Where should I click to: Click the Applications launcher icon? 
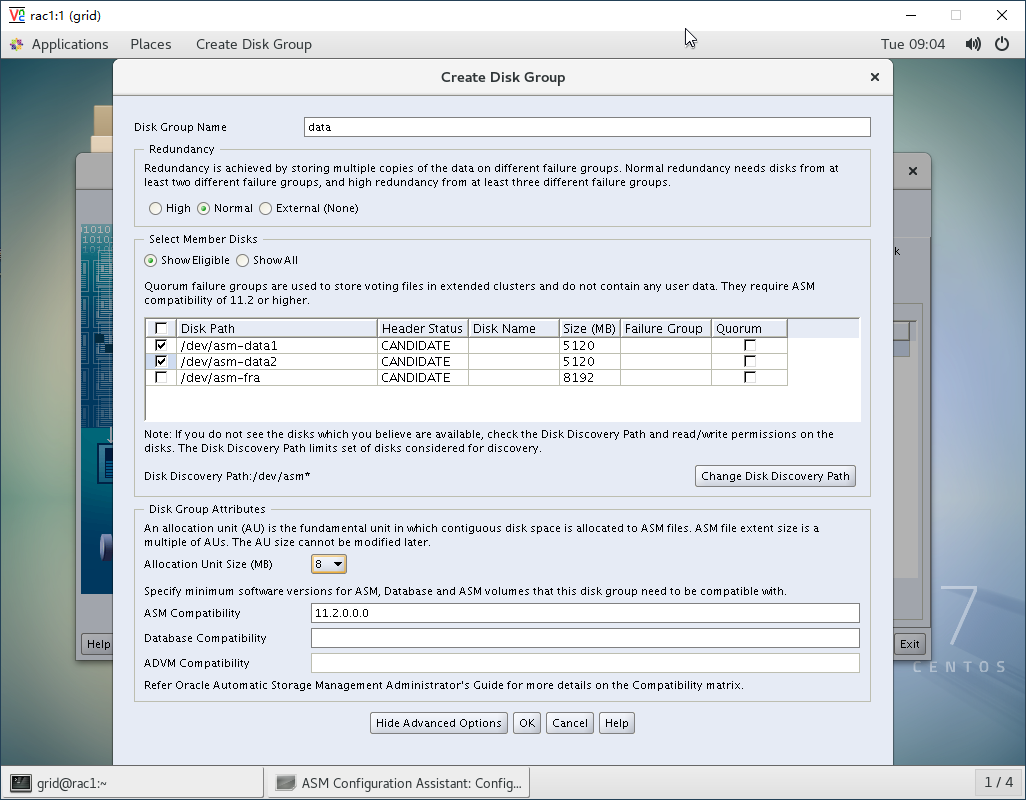[17, 44]
